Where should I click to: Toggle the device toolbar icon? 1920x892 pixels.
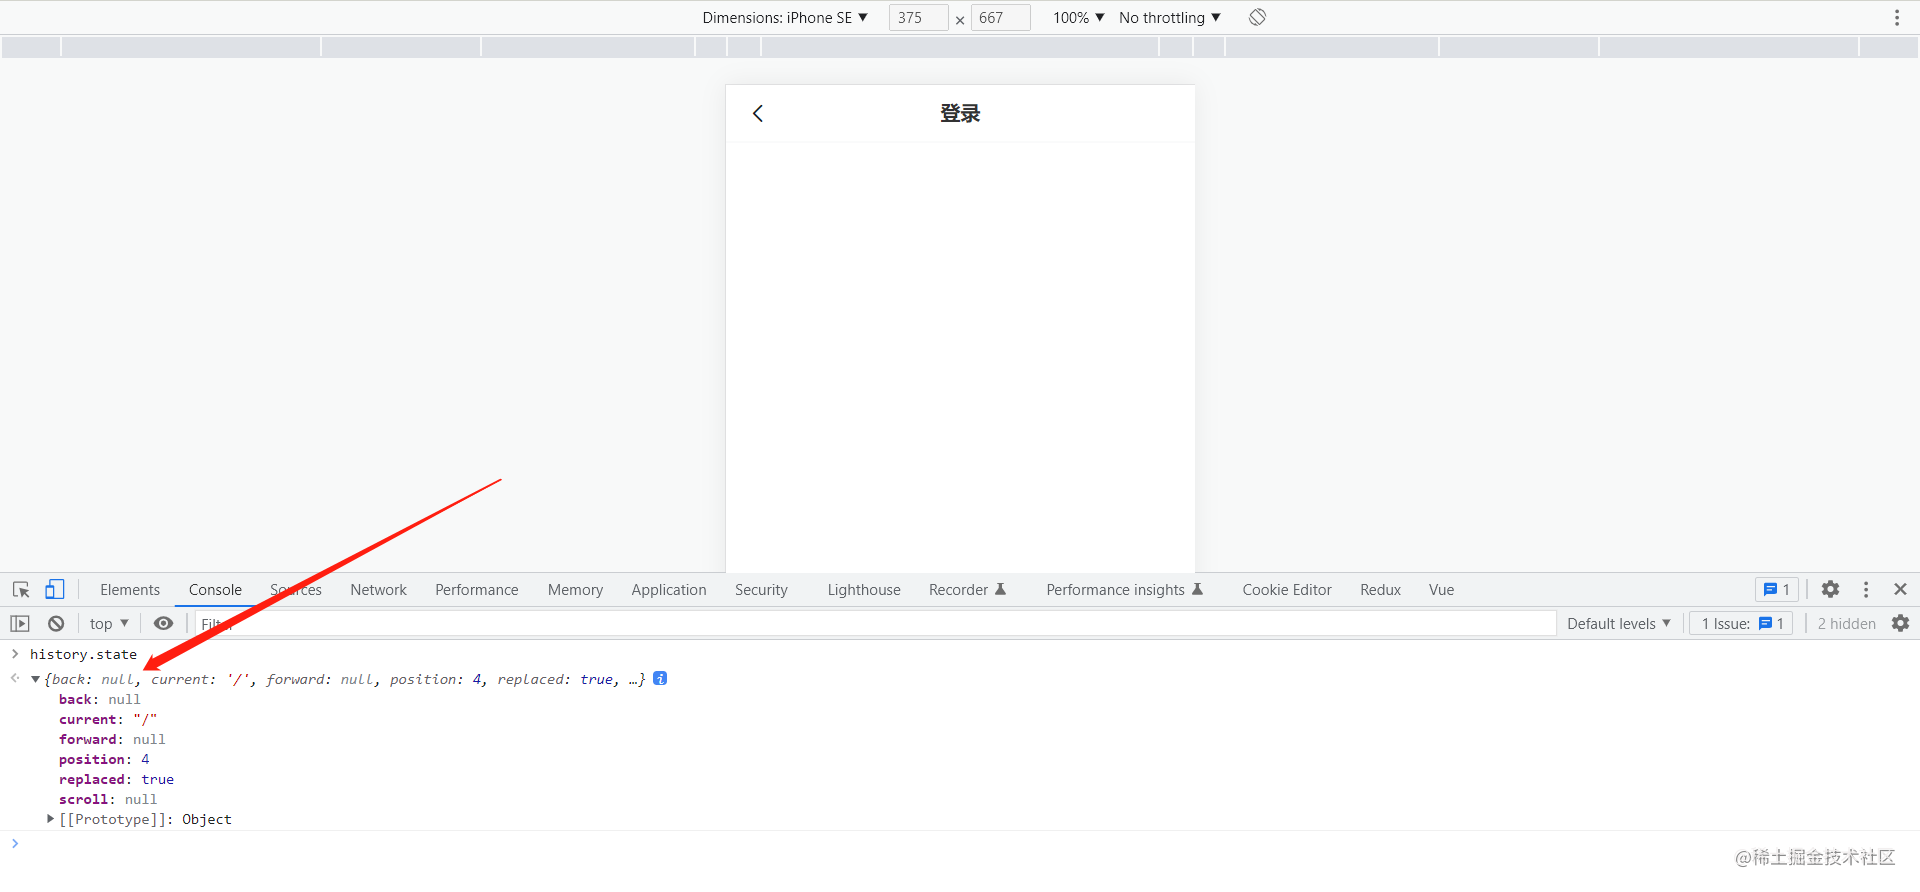tap(55, 590)
